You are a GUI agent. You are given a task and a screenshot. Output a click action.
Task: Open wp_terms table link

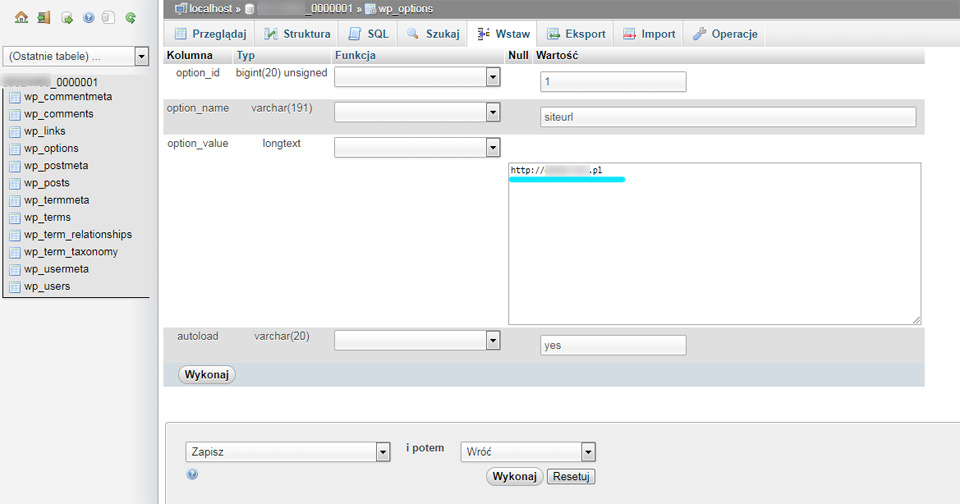pos(47,217)
